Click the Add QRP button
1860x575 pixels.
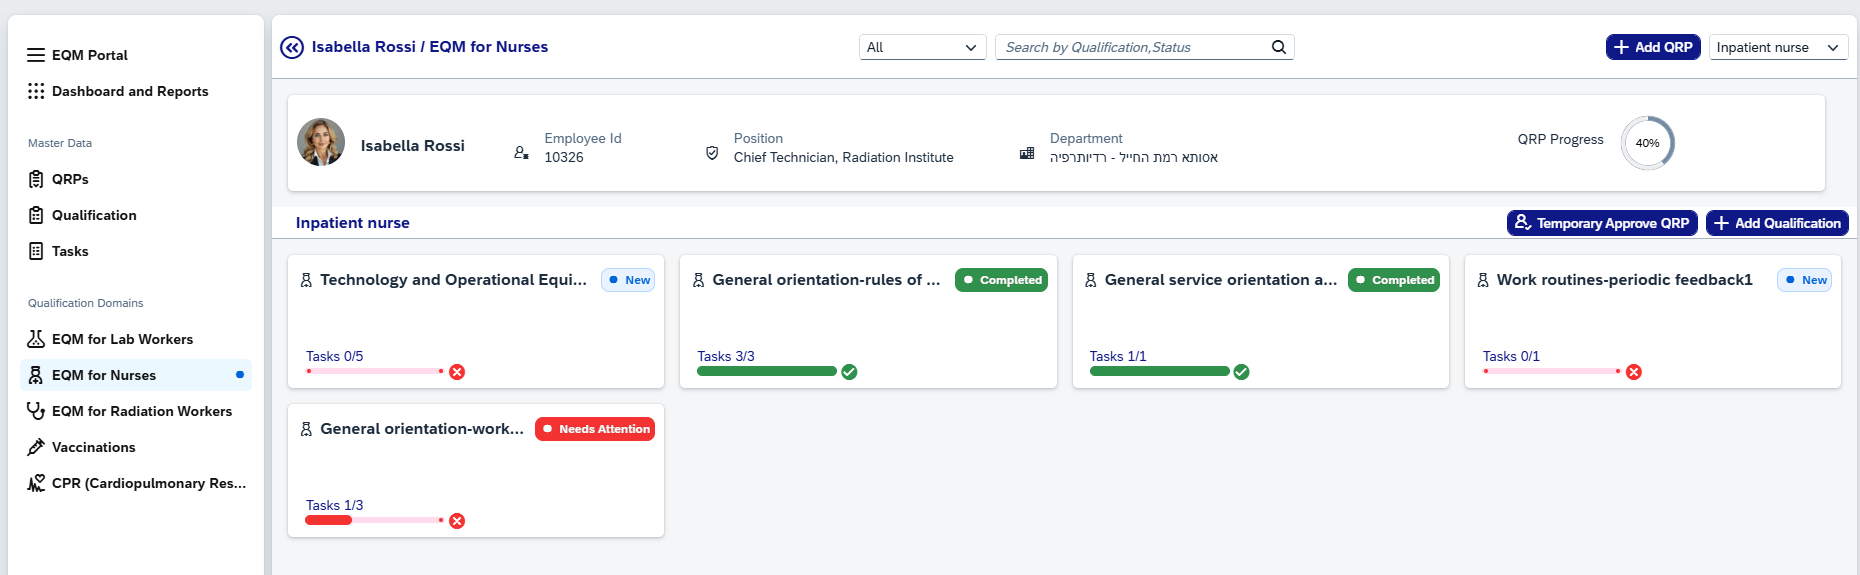(1652, 47)
